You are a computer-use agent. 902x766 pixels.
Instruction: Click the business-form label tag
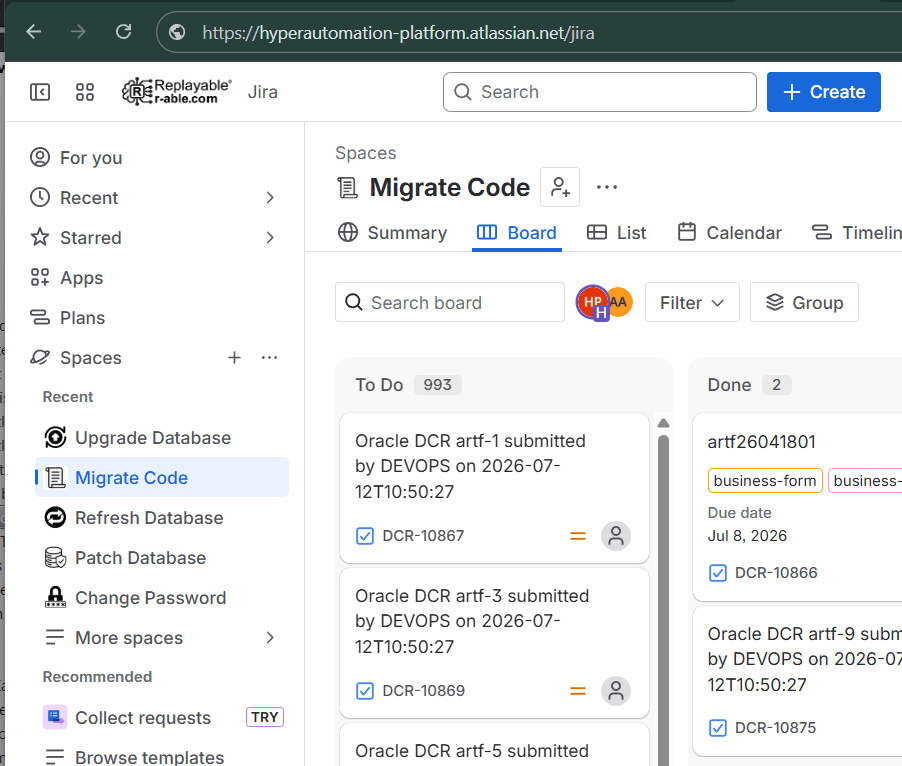765,481
